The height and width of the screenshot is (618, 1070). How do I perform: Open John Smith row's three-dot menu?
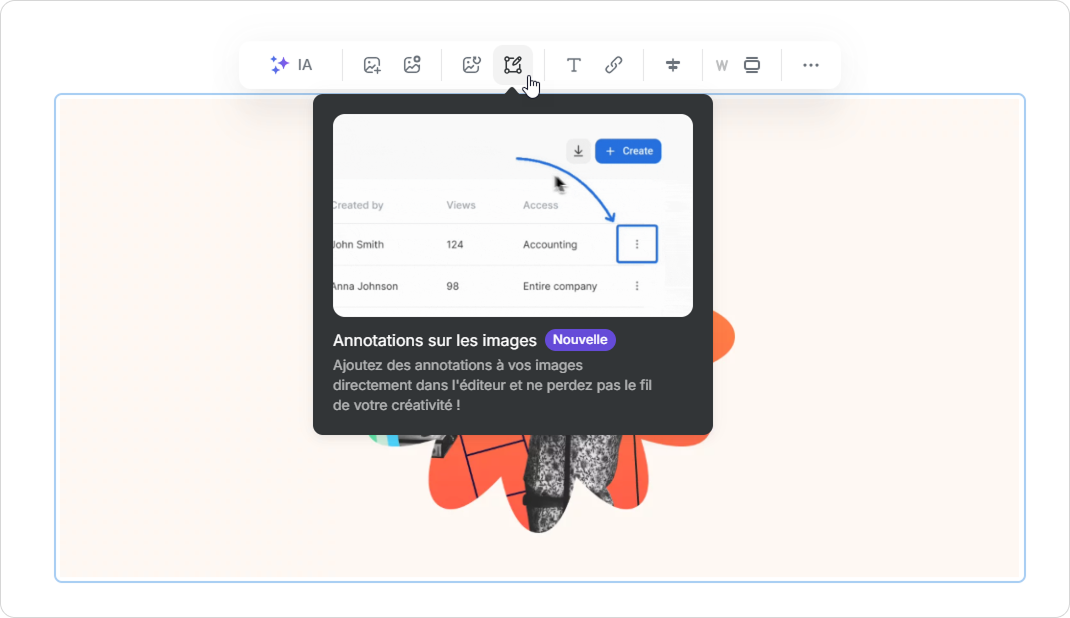(x=637, y=245)
